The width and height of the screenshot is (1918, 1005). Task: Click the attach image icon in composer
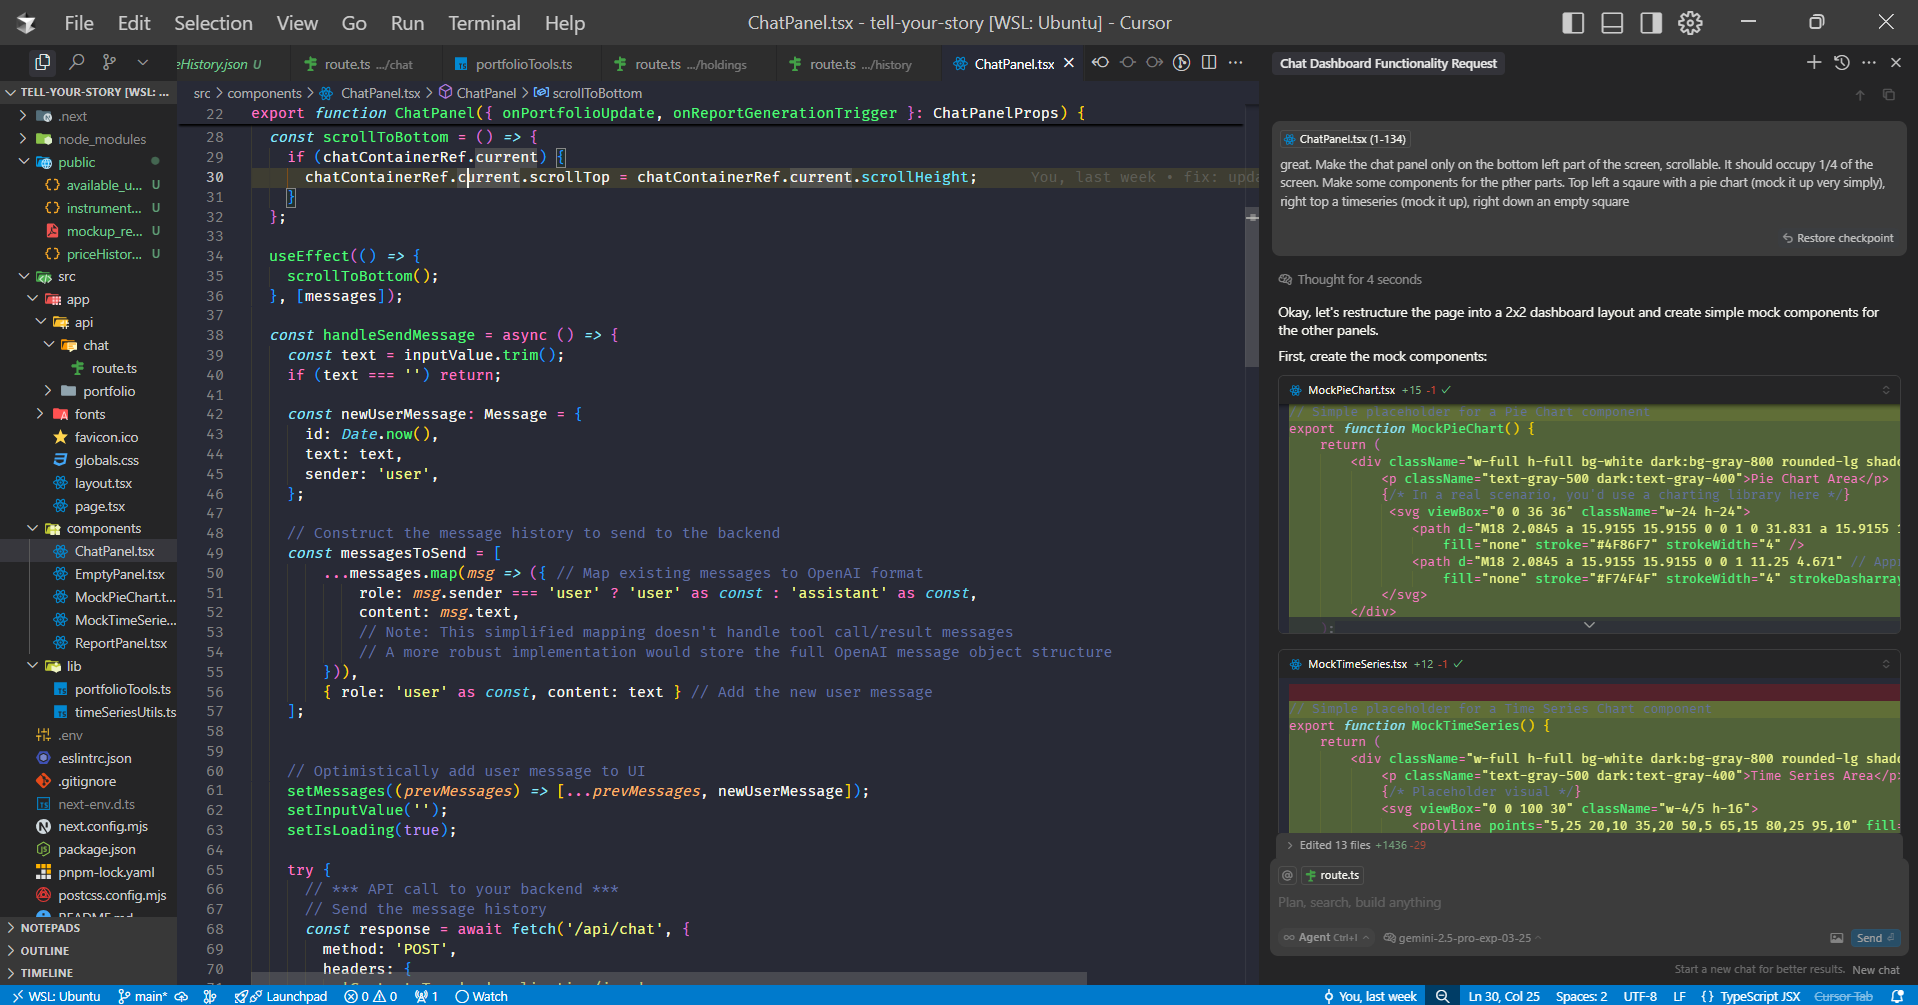[1836, 938]
